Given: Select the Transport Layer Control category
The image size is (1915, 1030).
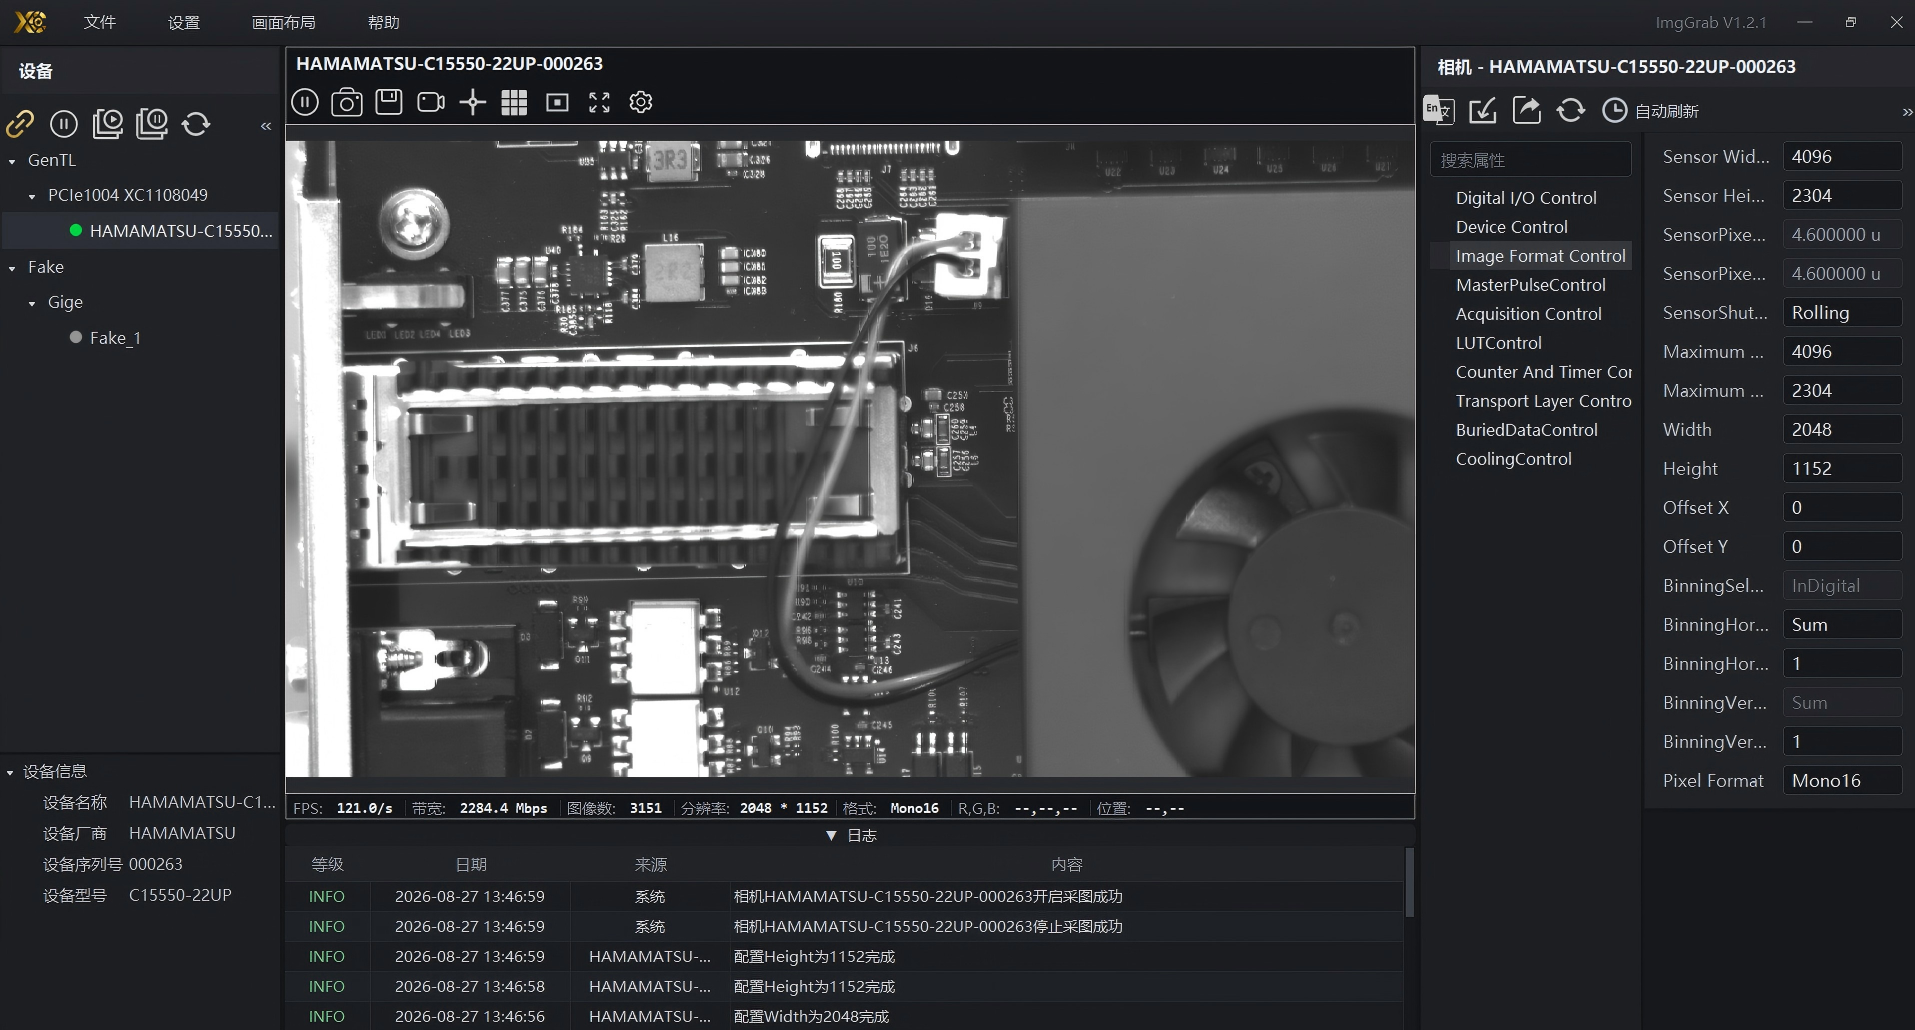Looking at the screenshot, I should pos(1544,401).
